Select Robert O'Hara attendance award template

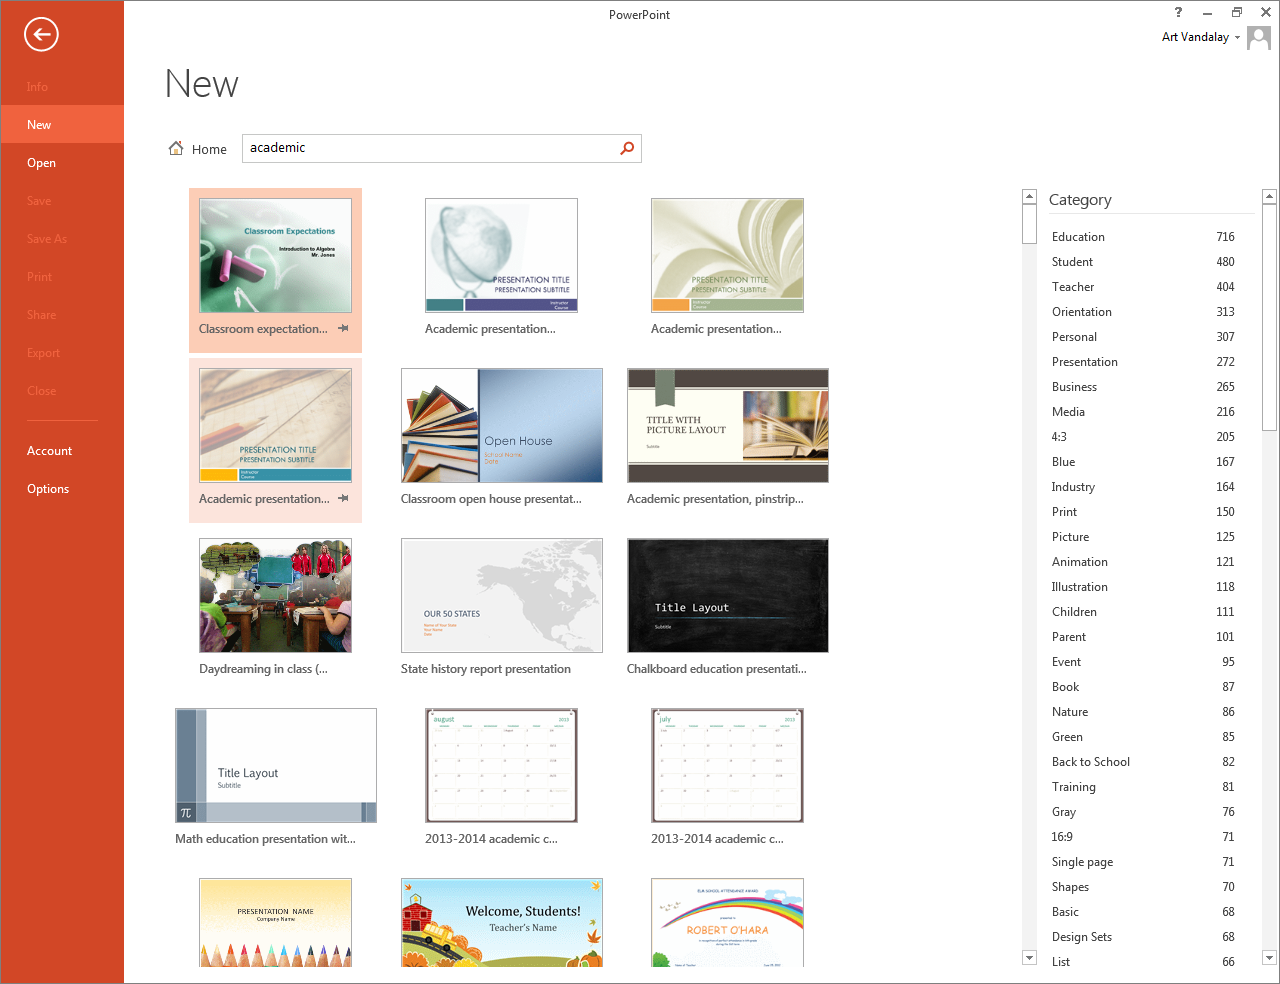727,922
